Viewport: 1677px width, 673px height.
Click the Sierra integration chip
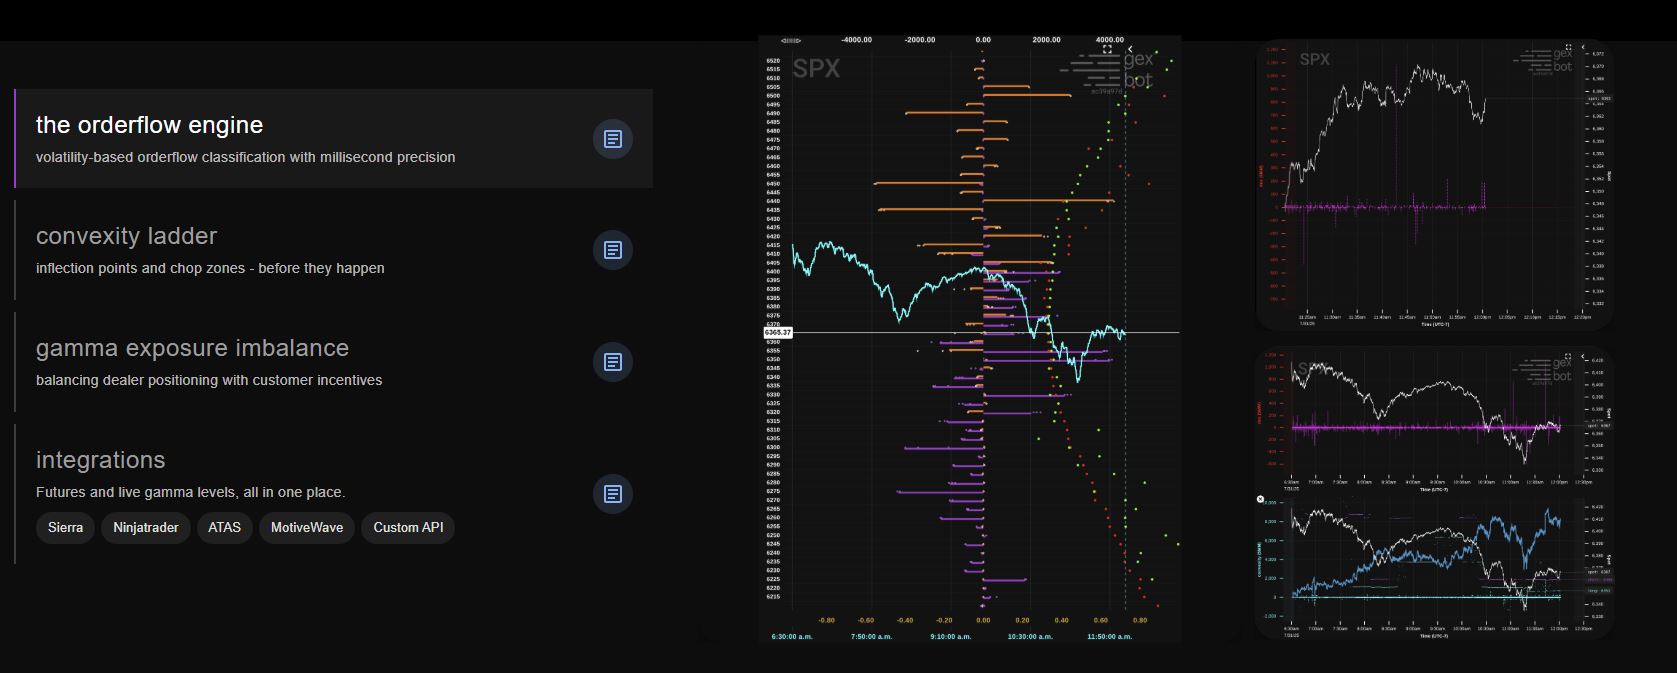65,528
